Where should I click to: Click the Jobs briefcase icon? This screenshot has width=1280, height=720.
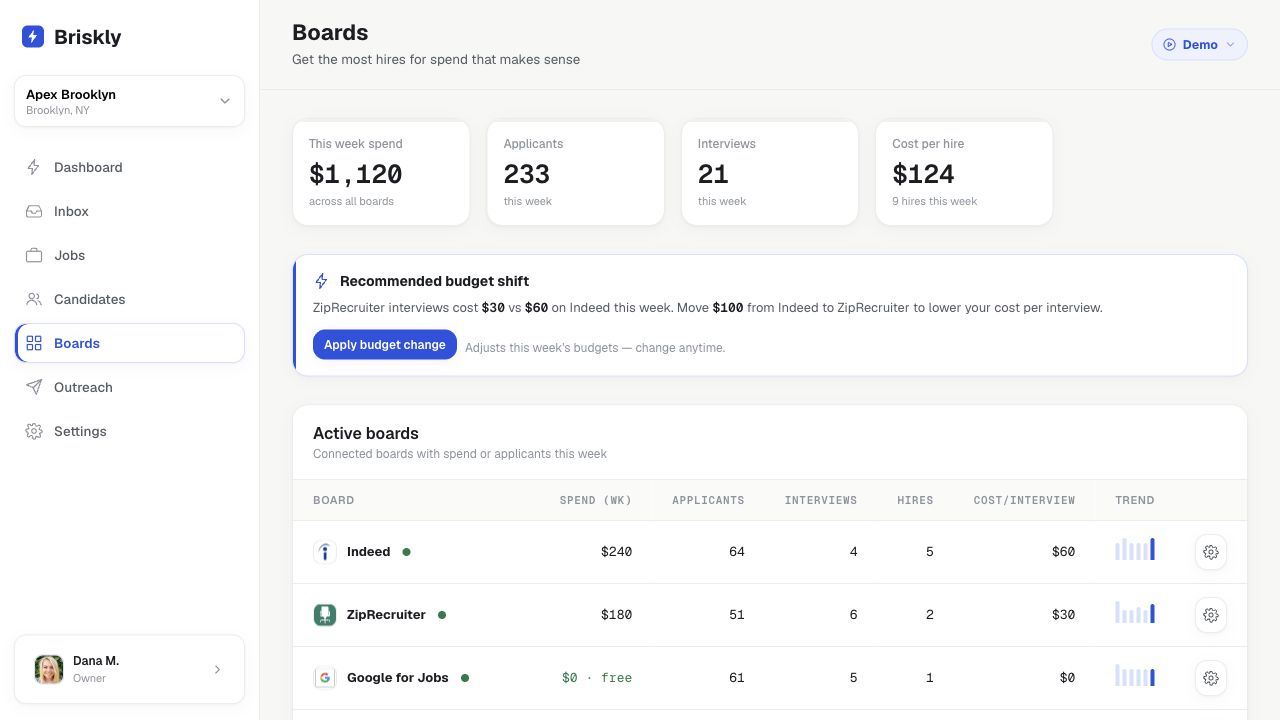tap(34, 255)
